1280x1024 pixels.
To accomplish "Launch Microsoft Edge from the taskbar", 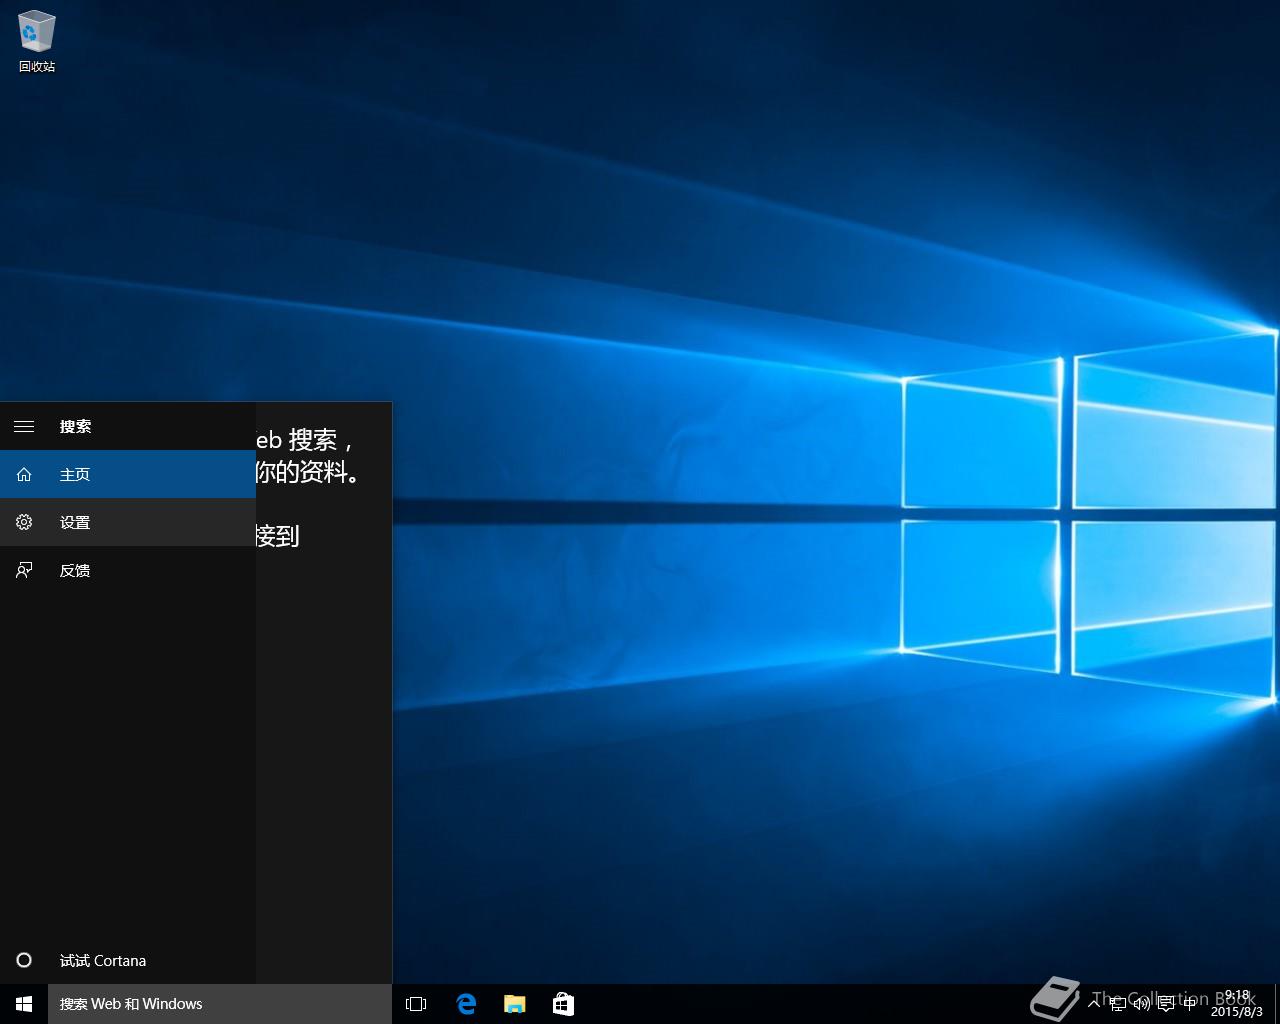I will [466, 1004].
